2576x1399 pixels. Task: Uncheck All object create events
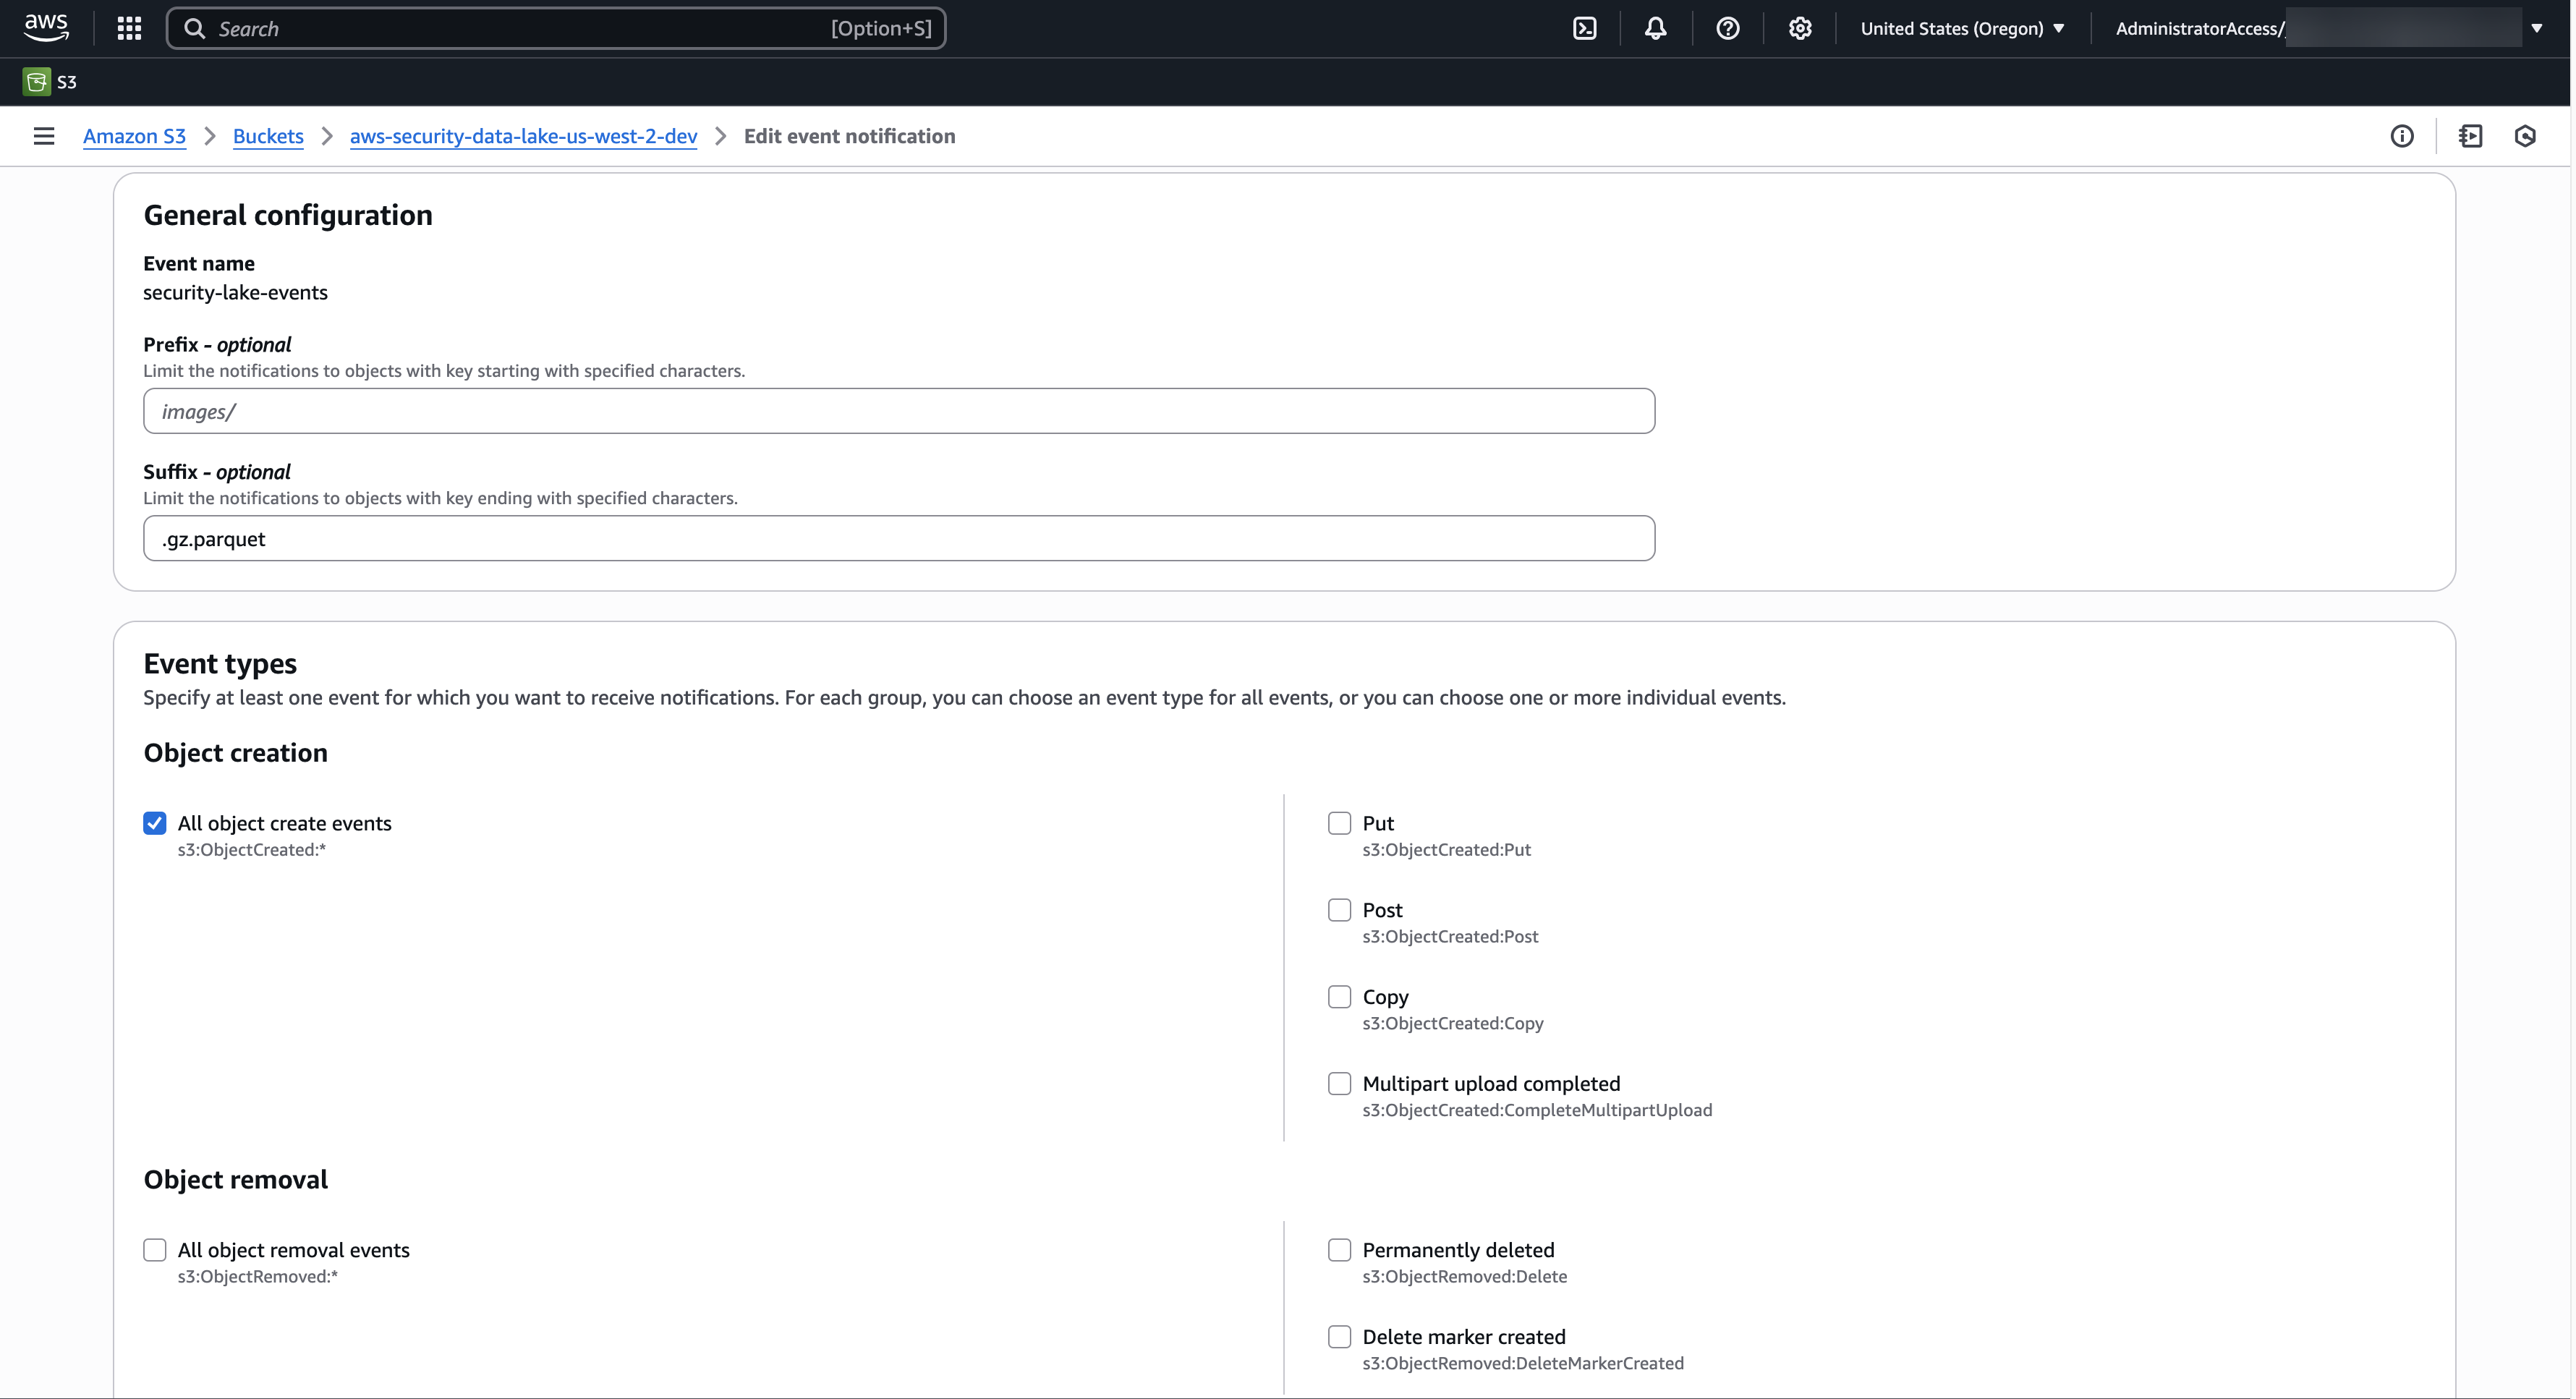pyautogui.click(x=155, y=823)
